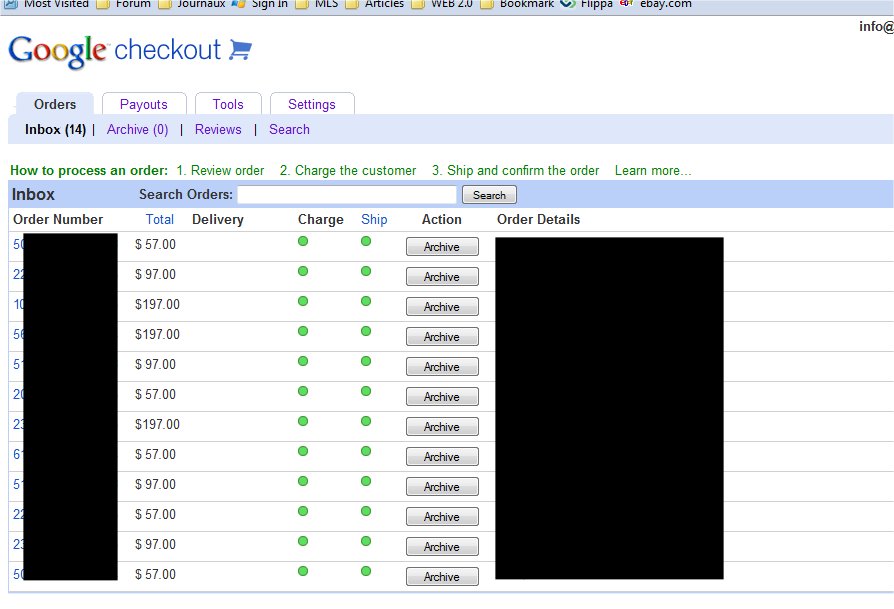Open the Bookmark folder in bookmarks bar
This screenshot has height=609, width=894.
(x=517, y=4)
